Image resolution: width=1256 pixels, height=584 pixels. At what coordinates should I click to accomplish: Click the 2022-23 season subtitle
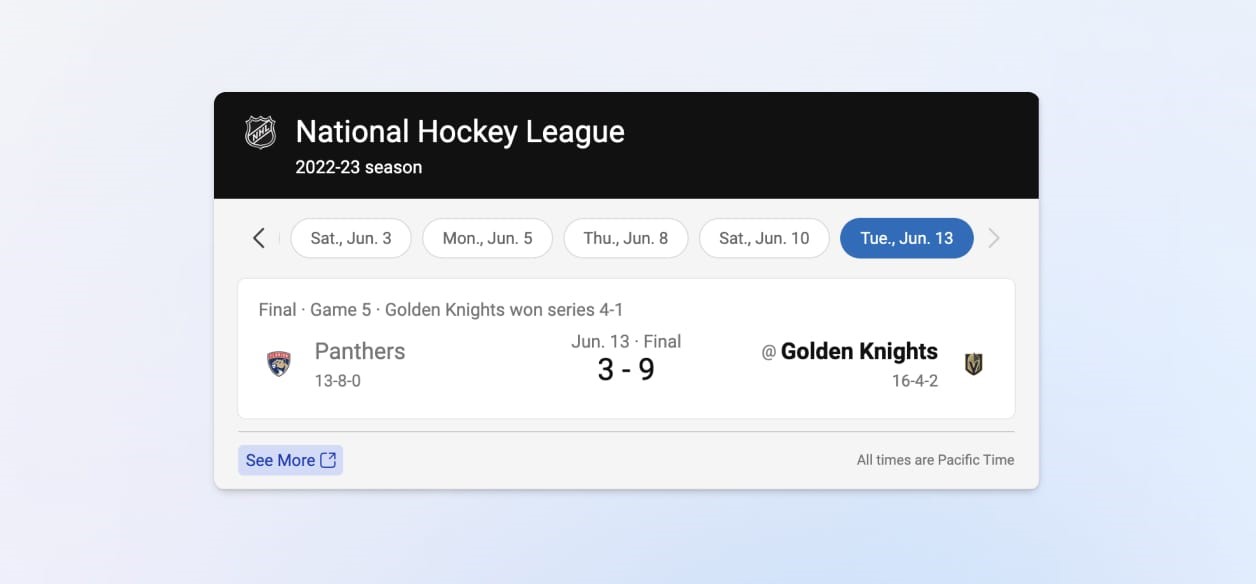pos(358,167)
